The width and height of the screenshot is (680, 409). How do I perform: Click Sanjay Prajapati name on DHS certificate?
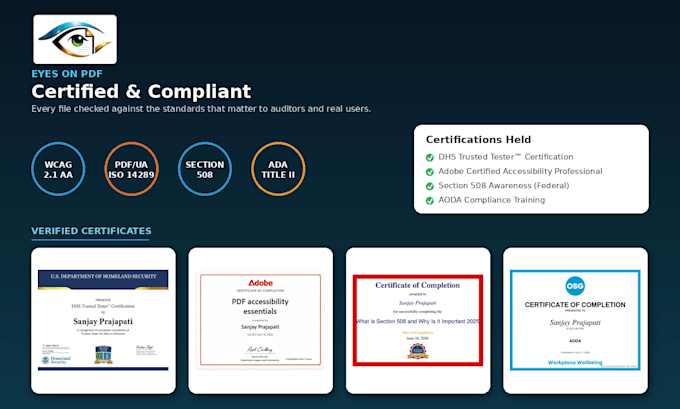[103, 321]
